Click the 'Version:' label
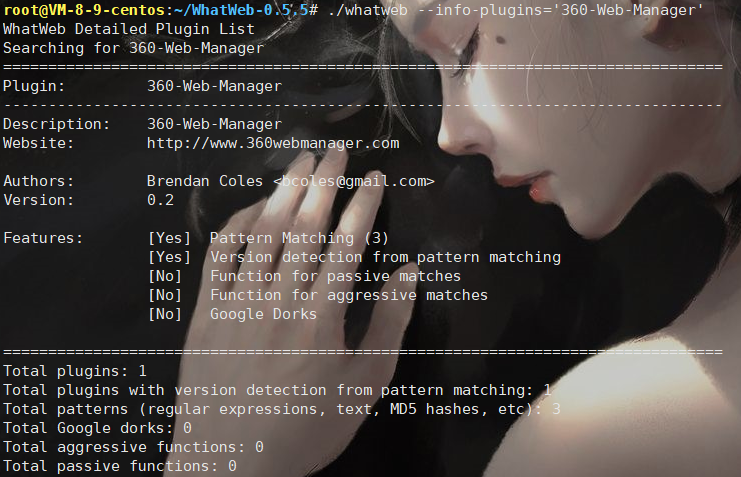Screen dimensions: 741x477 click(39, 200)
